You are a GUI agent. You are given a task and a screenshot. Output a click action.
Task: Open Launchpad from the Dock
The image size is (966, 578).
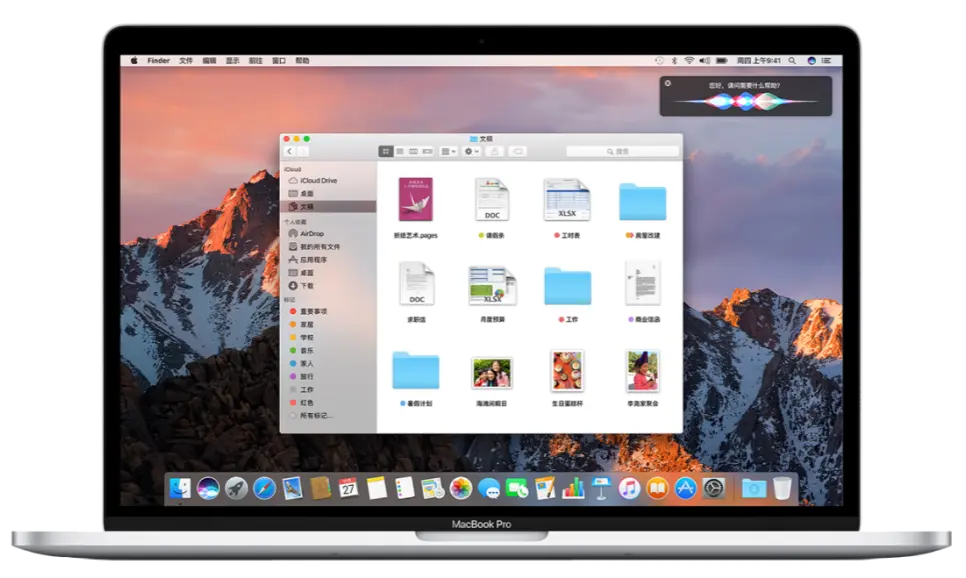pyautogui.click(x=236, y=488)
